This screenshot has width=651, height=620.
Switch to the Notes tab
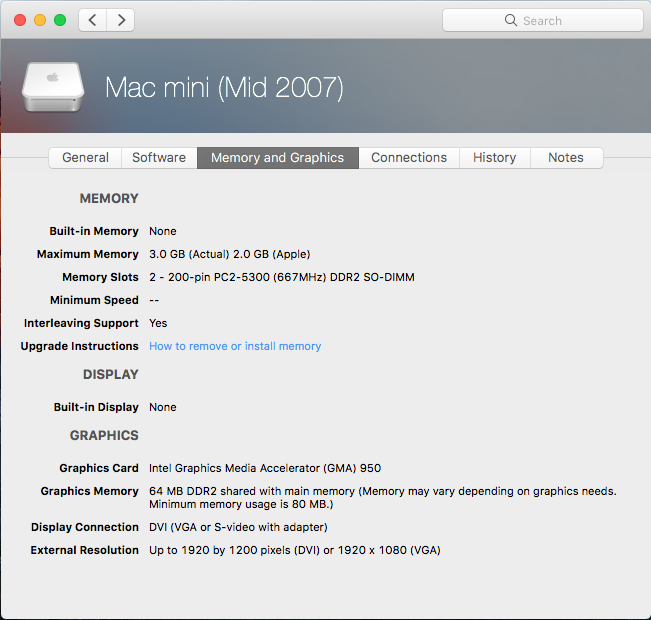point(566,158)
